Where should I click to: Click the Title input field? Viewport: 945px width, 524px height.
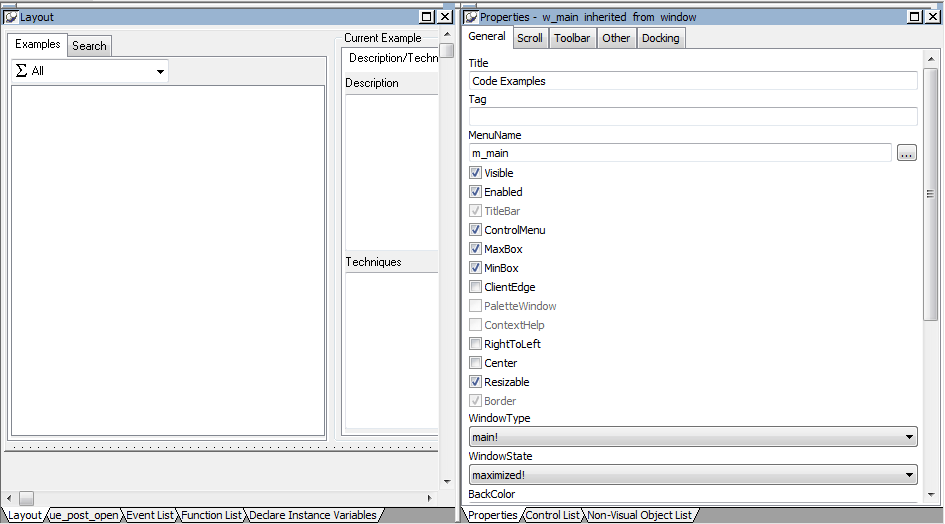pyautogui.click(x=693, y=81)
